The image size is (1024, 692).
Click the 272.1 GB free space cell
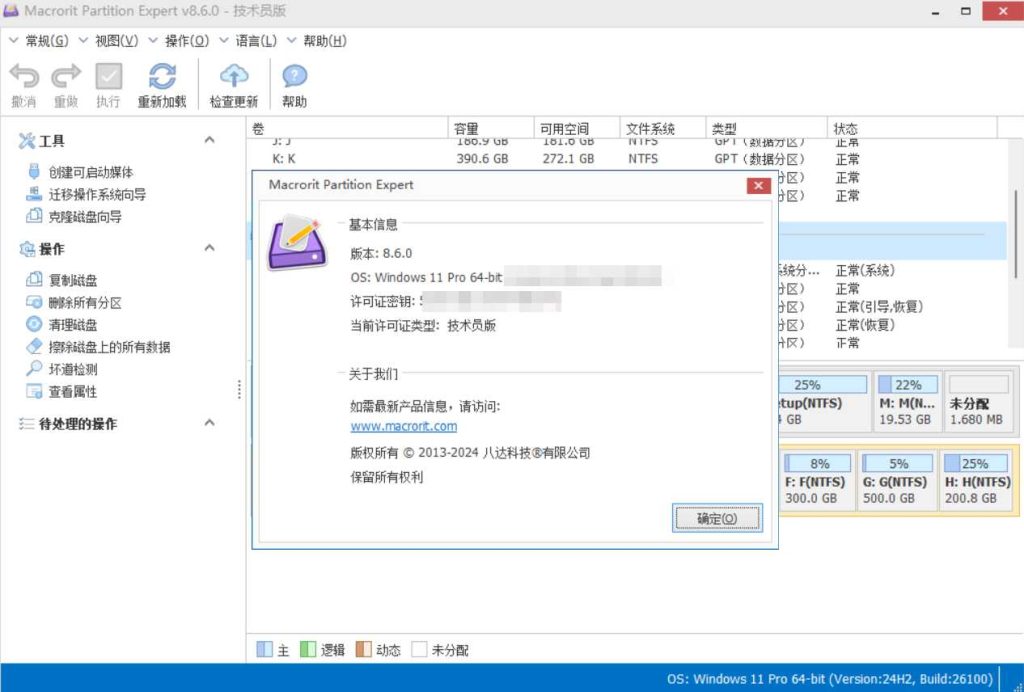coord(568,159)
